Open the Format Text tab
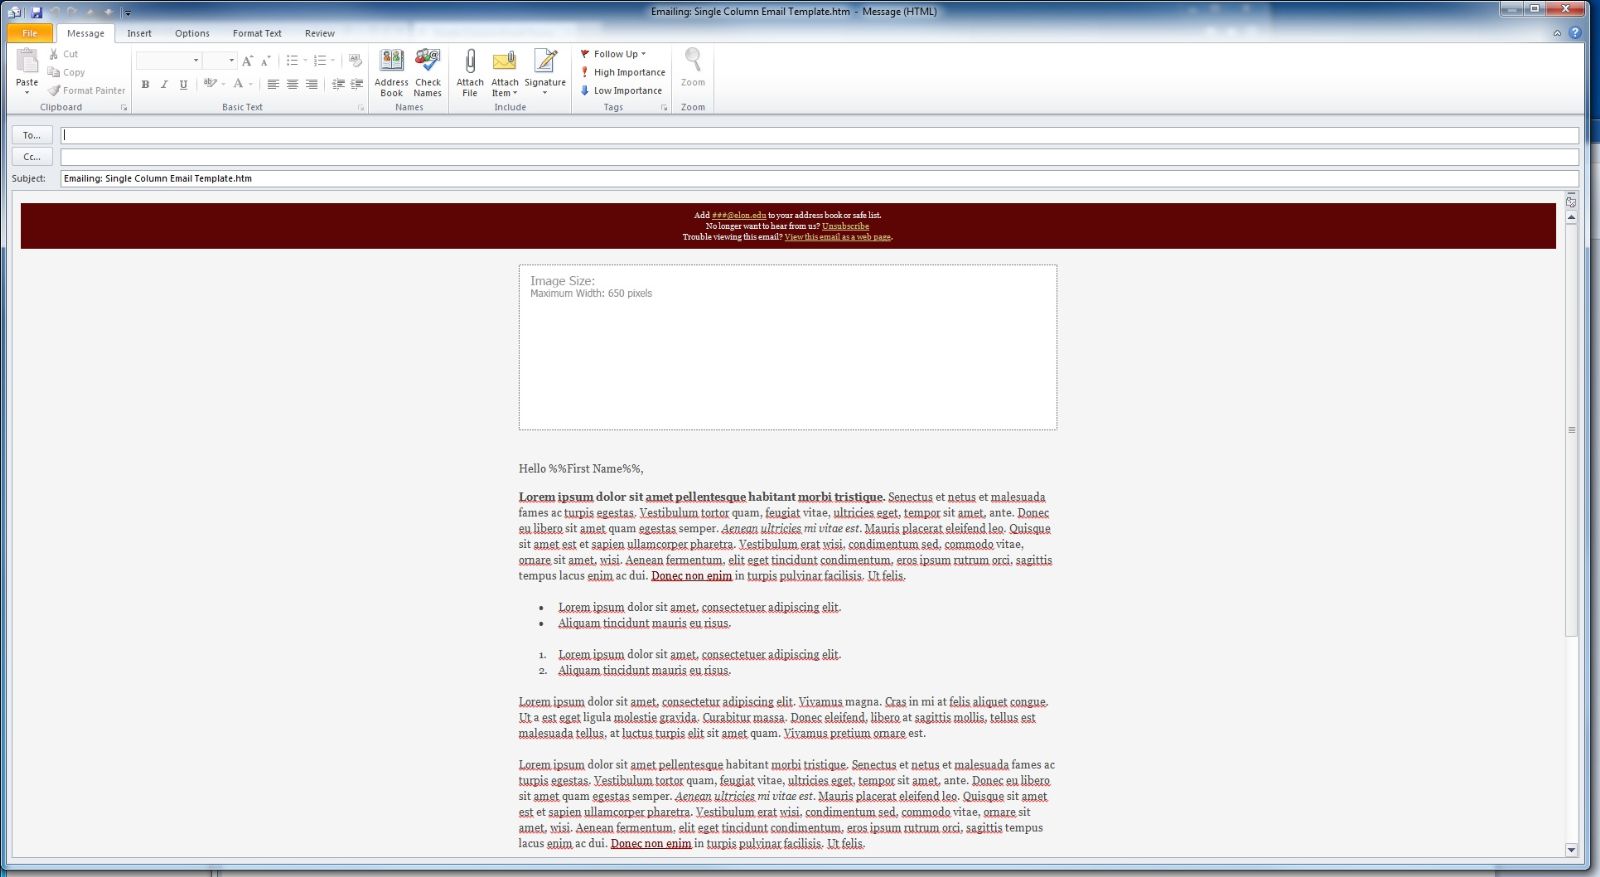The height and width of the screenshot is (877, 1600). click(x=257, y=33)
